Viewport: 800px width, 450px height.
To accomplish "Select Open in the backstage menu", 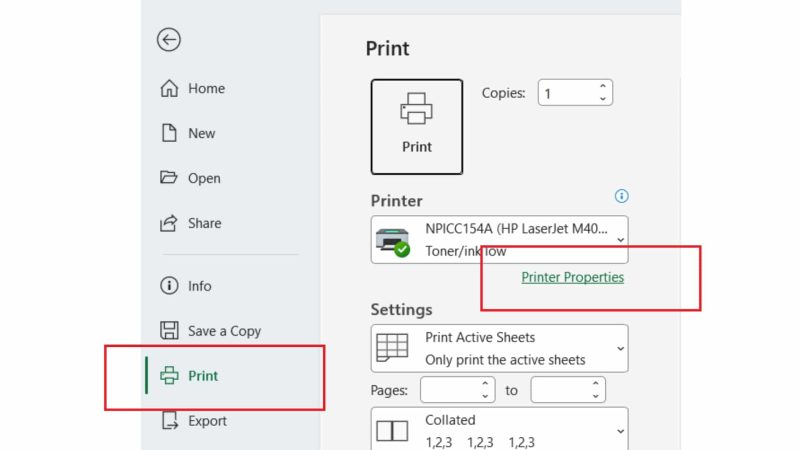I will (204, 178).
